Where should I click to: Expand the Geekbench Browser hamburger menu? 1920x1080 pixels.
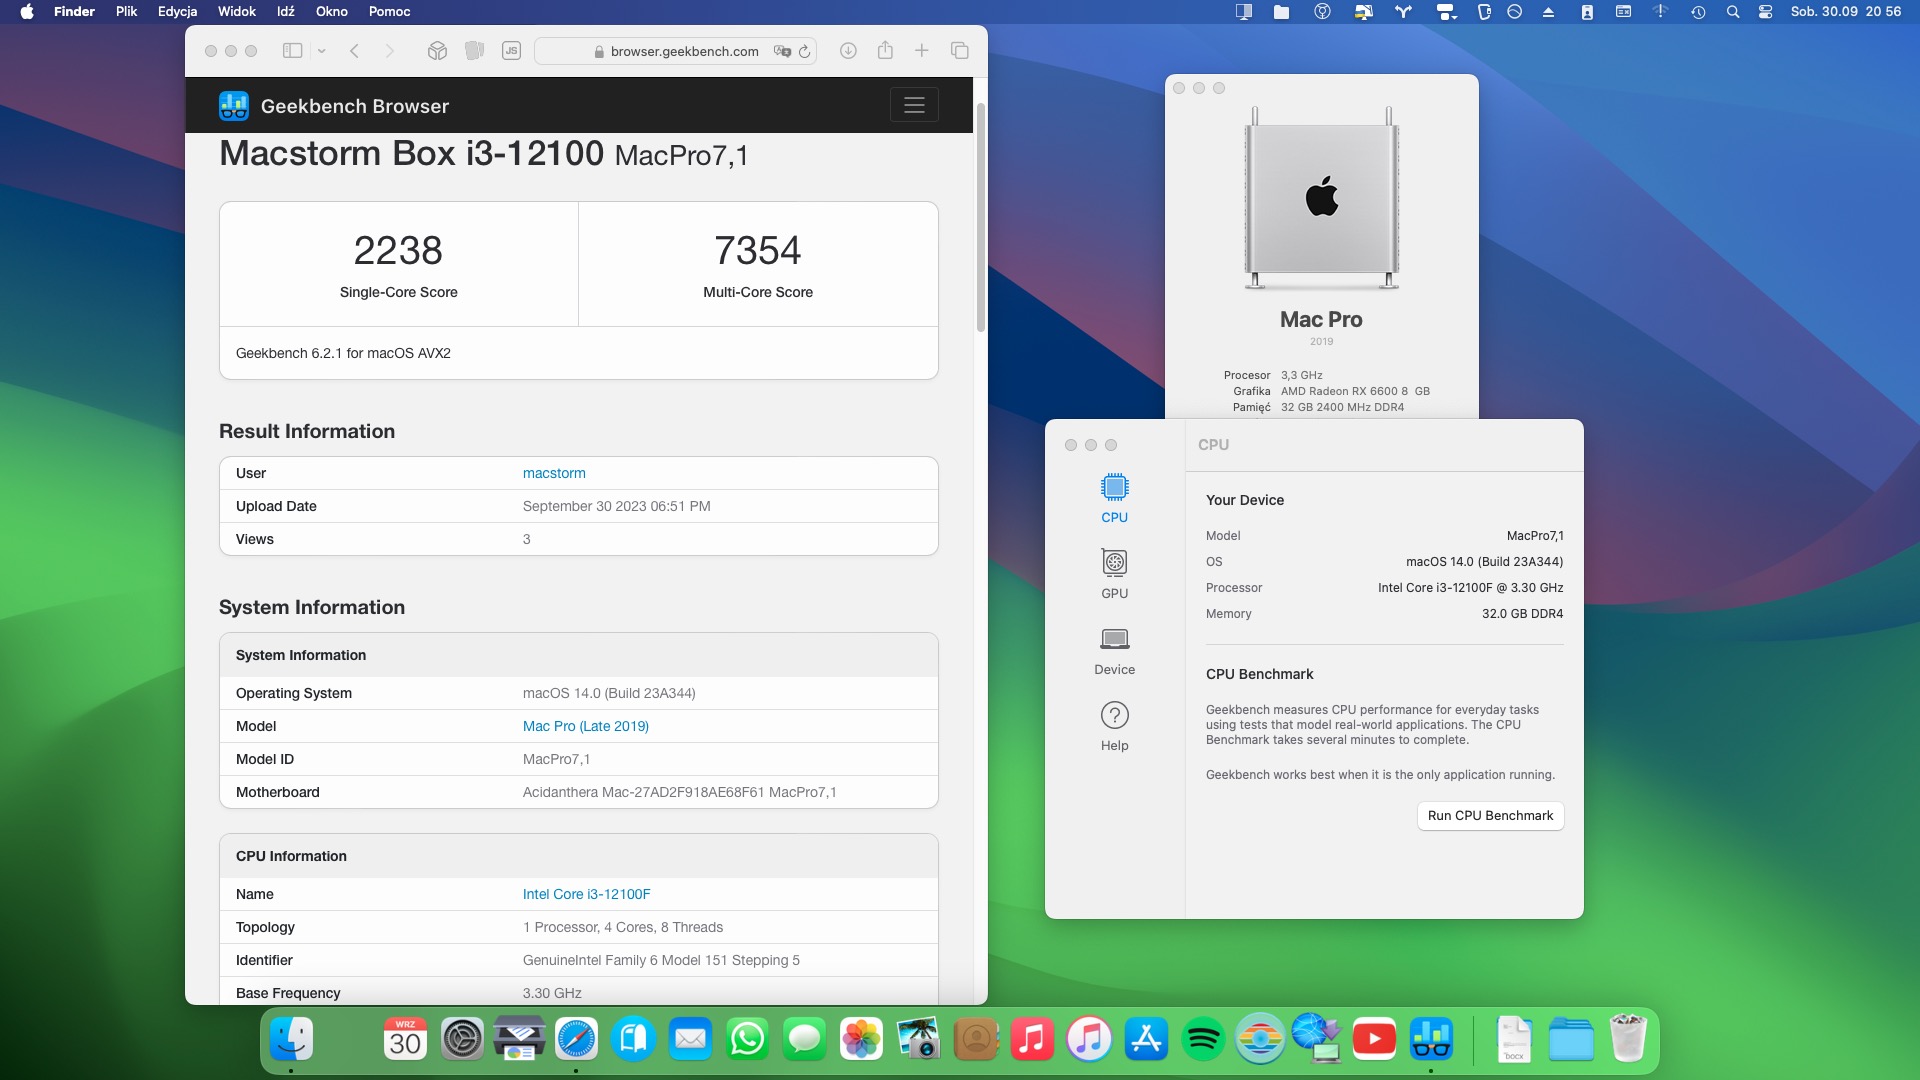coord(914,105)
